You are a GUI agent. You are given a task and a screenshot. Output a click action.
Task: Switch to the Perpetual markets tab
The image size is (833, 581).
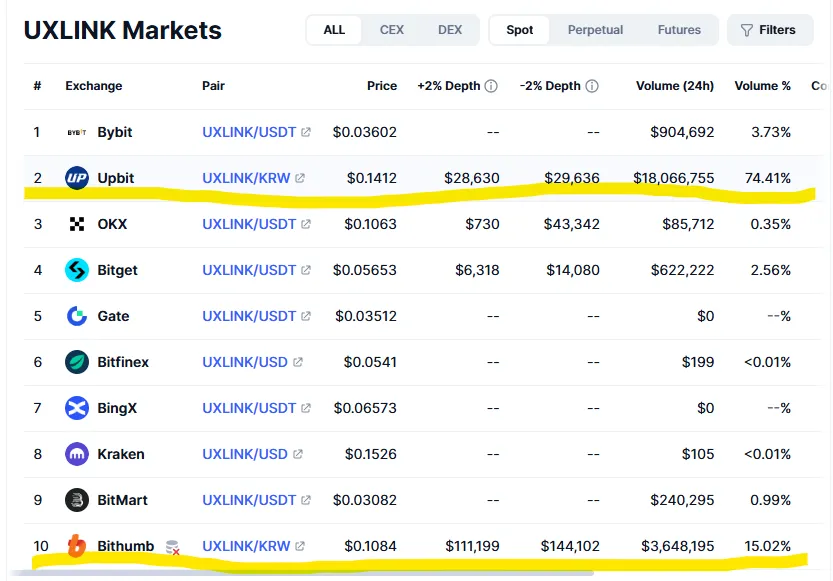coord(595,30)
